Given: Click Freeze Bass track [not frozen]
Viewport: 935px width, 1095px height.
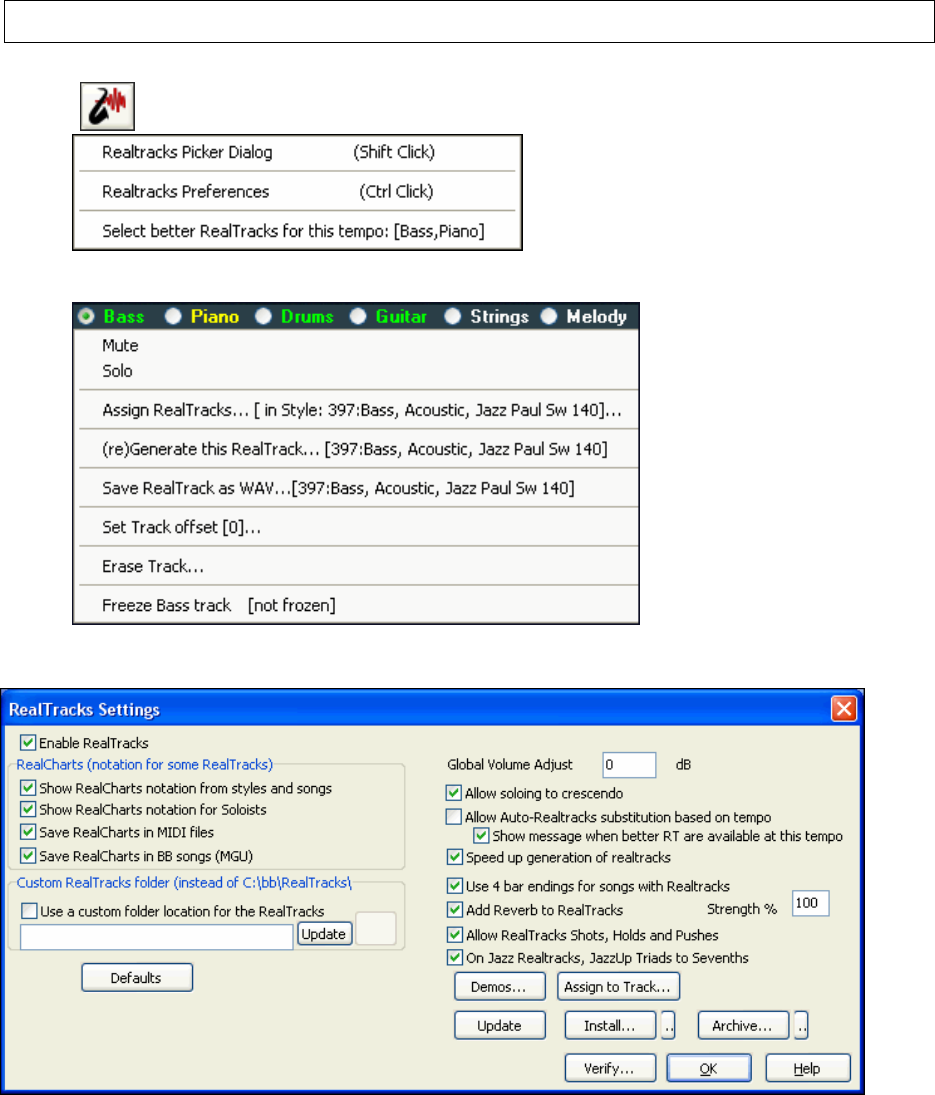Looking at the screenshot, I should click(x=356, y=605).
